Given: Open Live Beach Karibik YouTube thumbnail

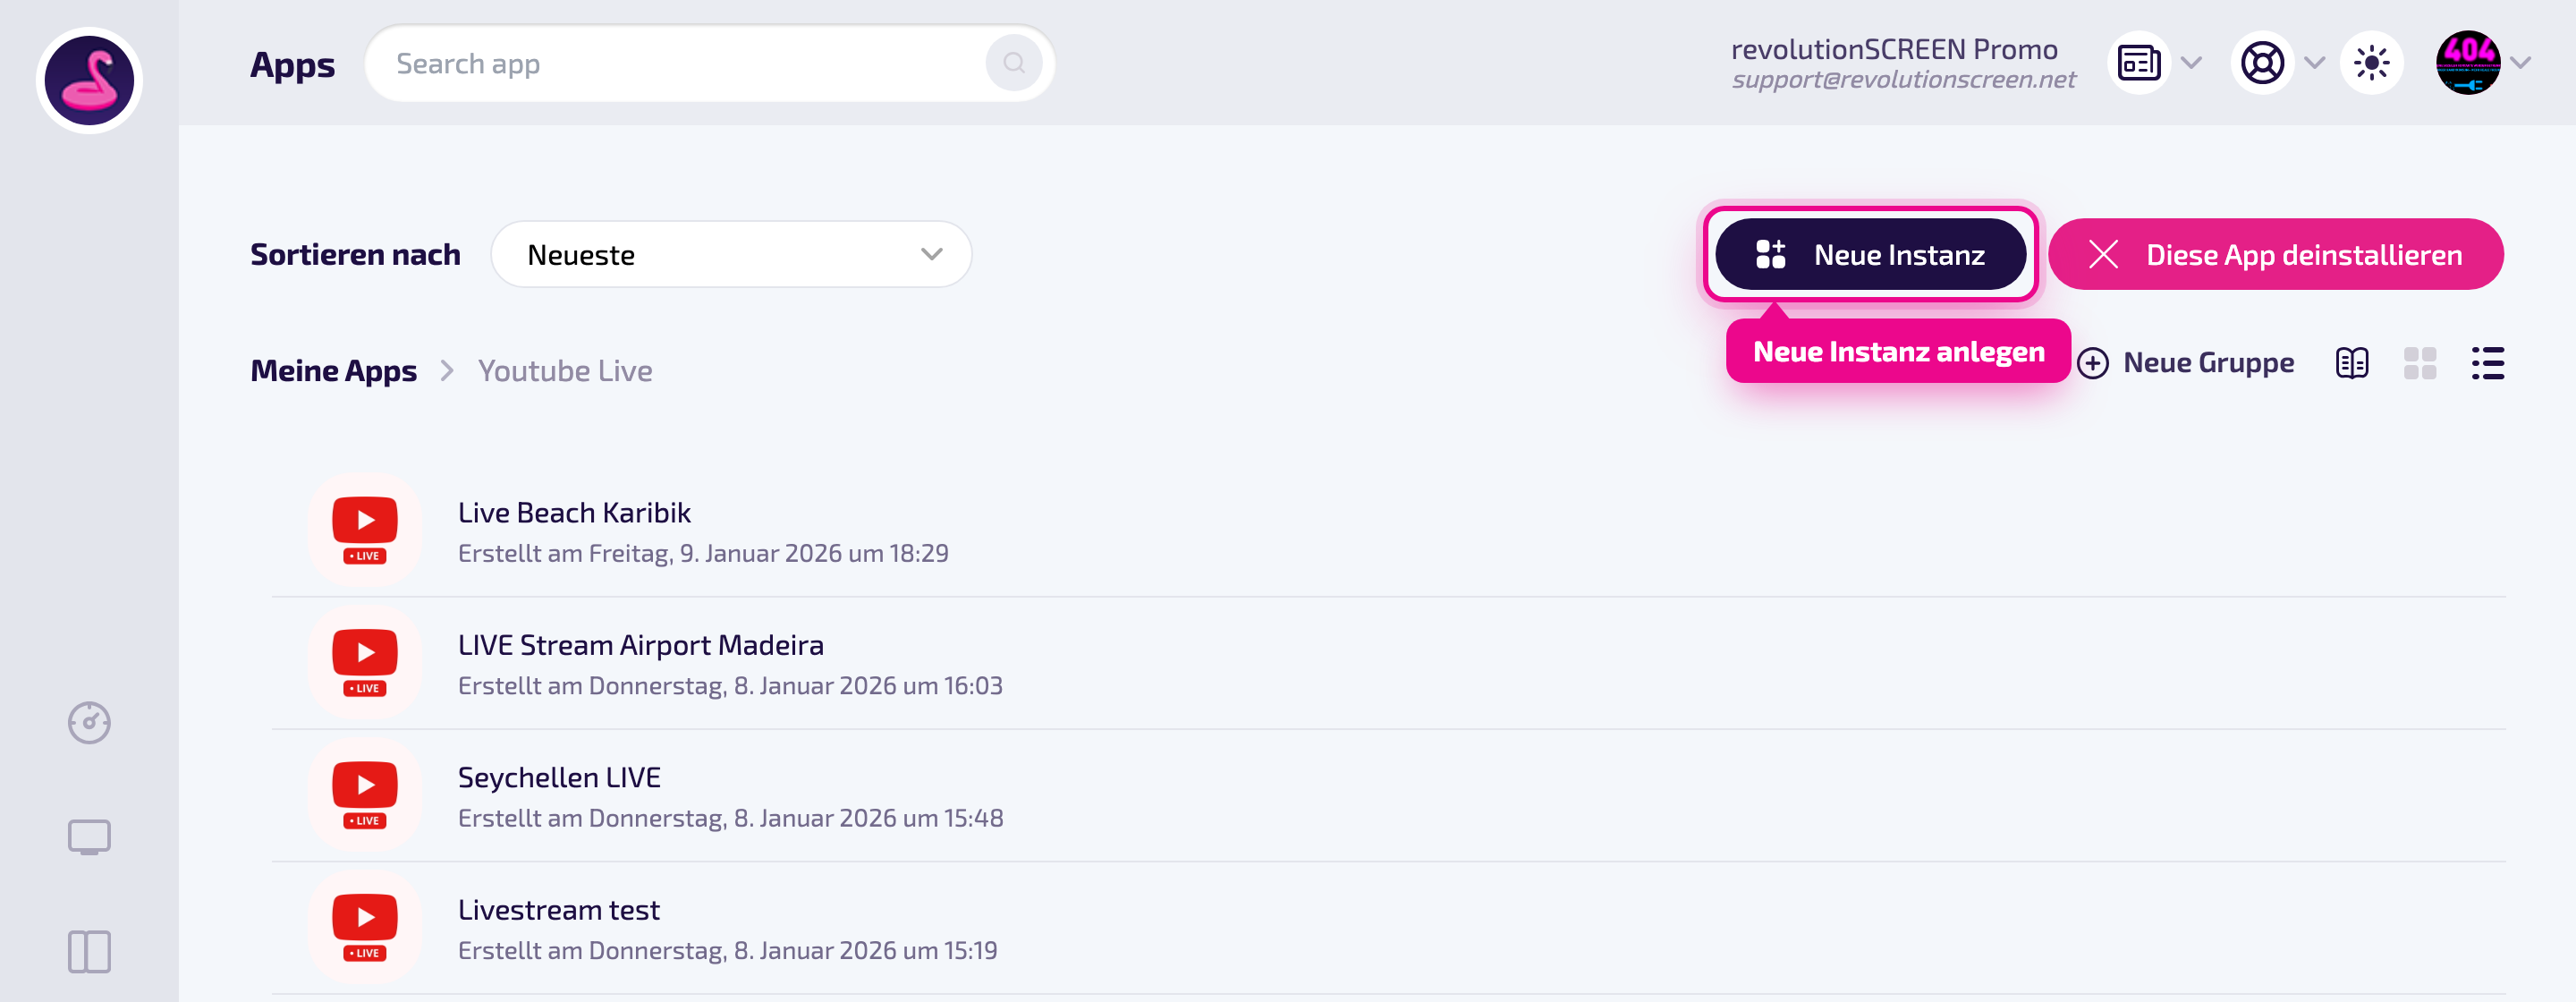Looking at the screenshot, I should 365,530.
